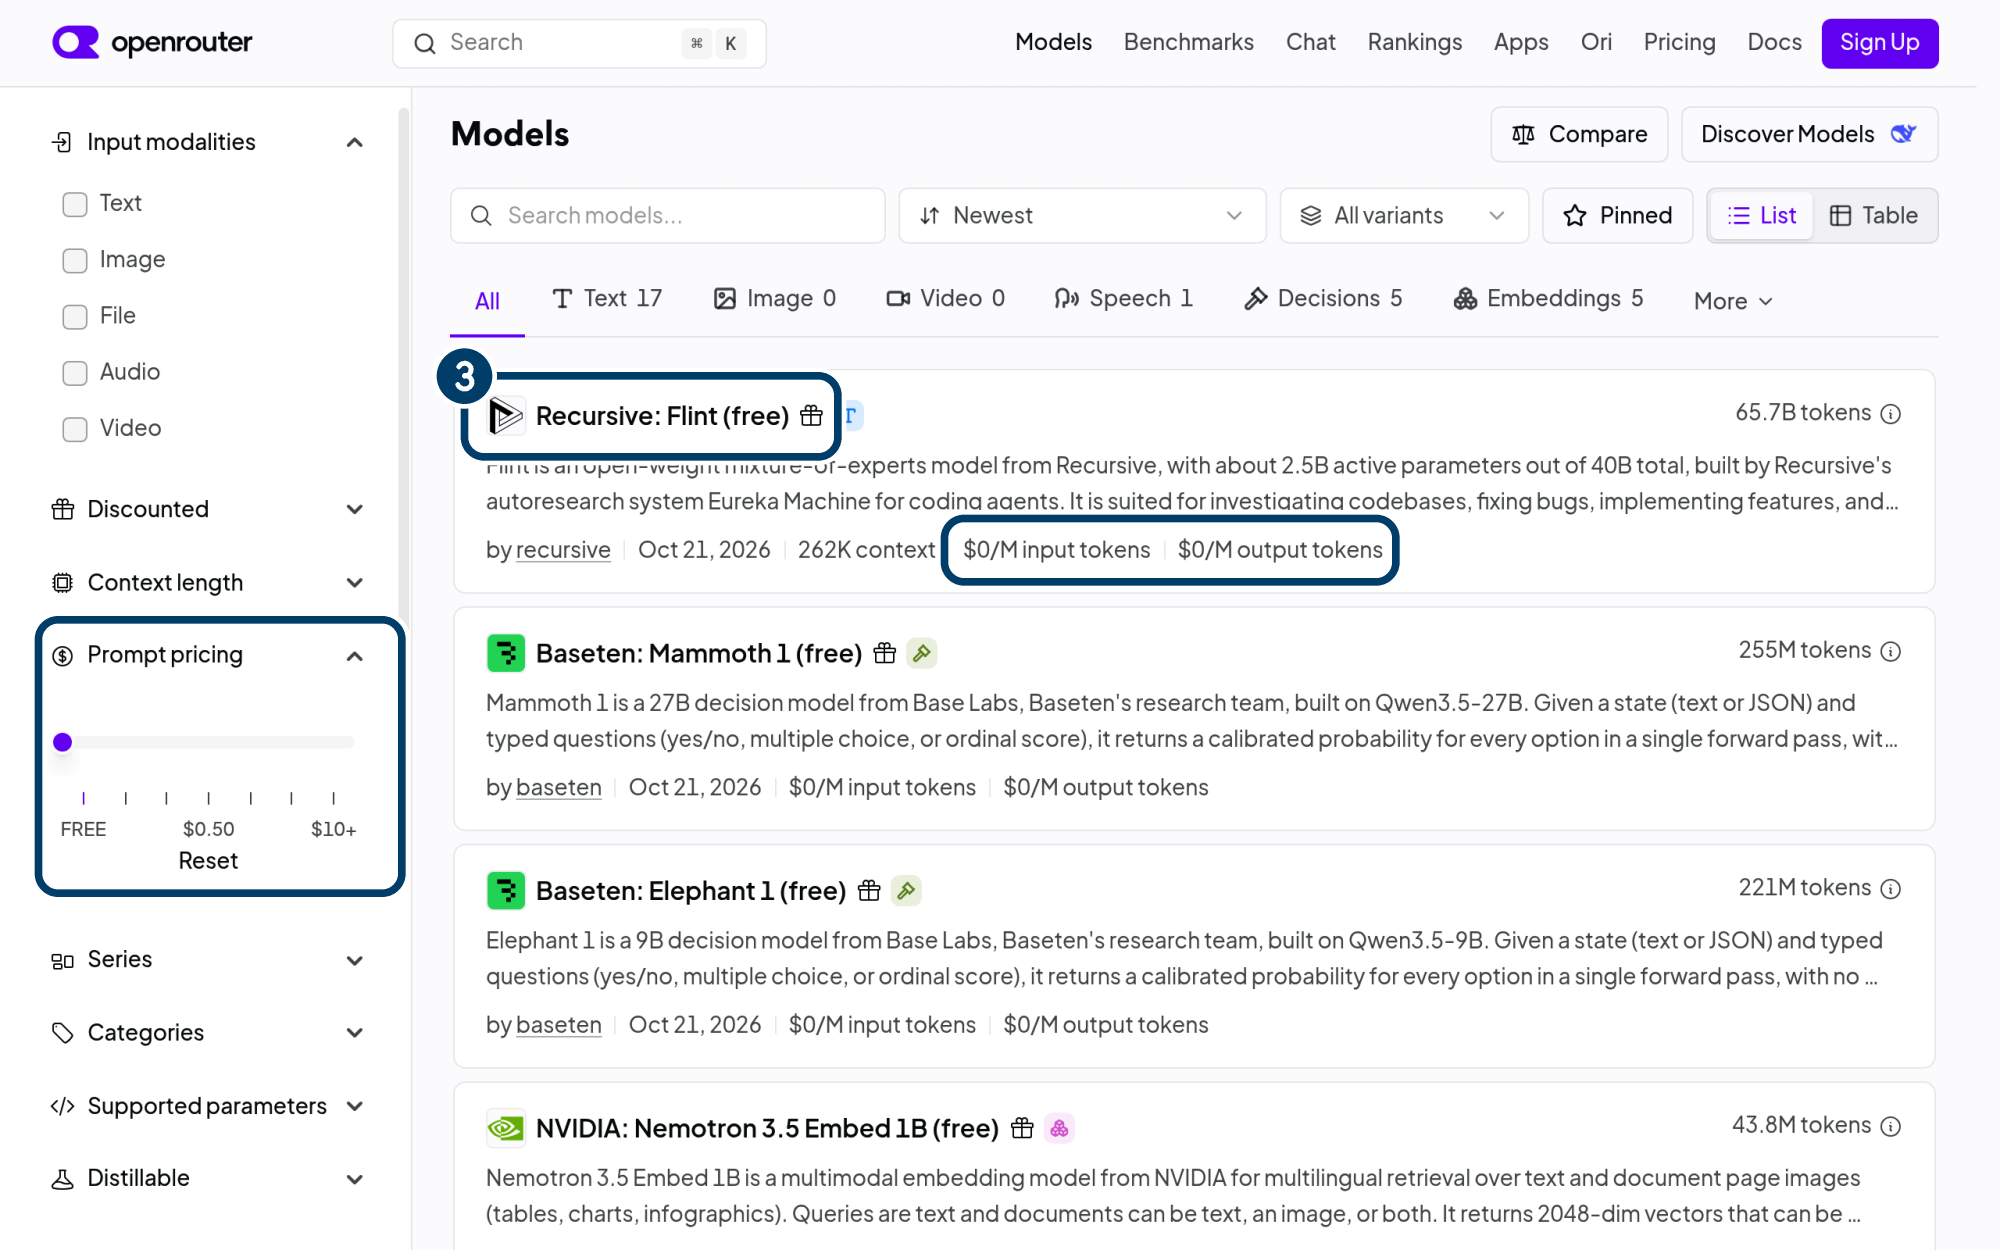Click the info icon beside 43.8M tokens
This screenshot has width=2000, height=1250.
(1890, 1126)
